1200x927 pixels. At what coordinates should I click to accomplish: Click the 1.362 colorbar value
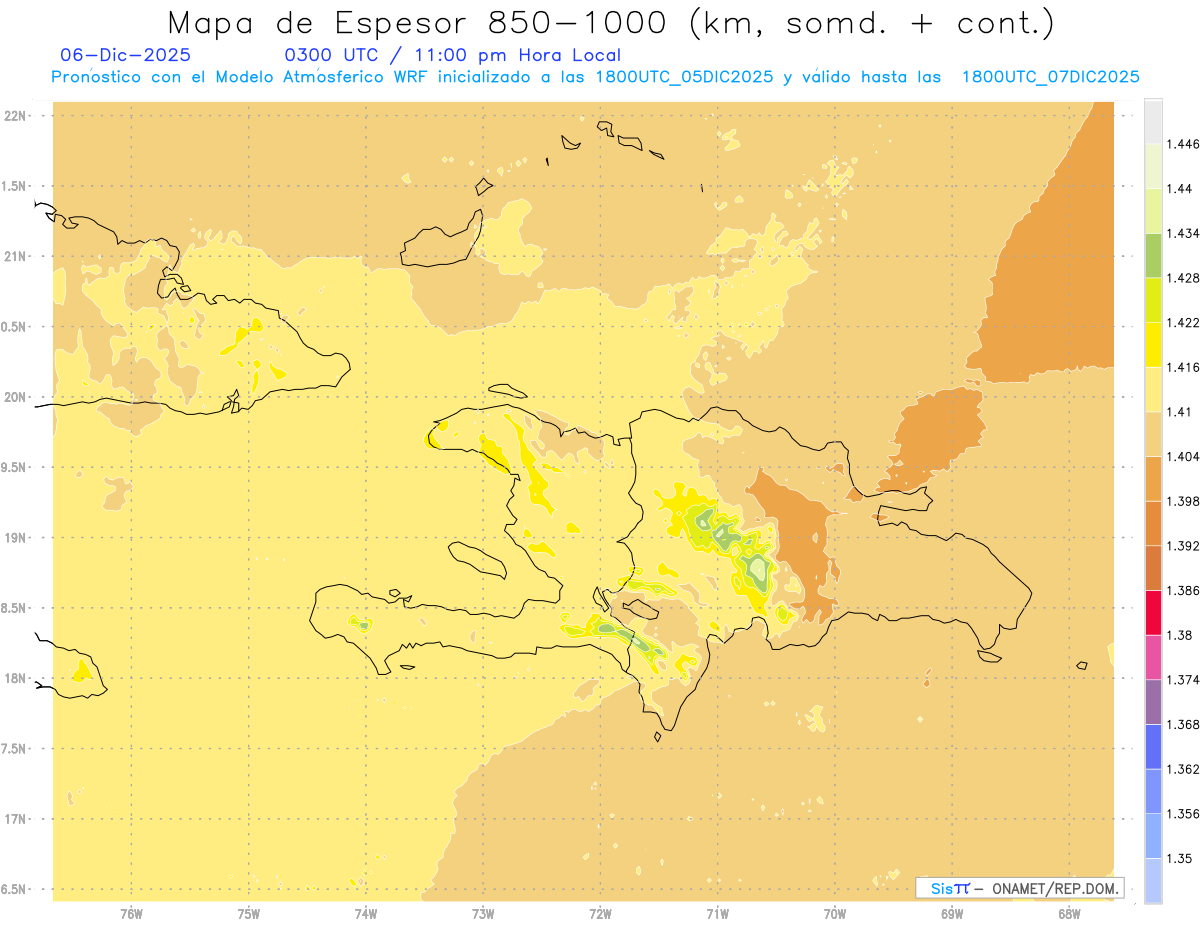coord(1184,769)
